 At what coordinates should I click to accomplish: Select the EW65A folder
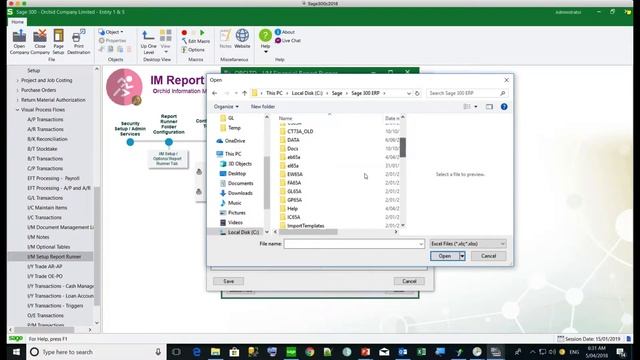[291, 174]
